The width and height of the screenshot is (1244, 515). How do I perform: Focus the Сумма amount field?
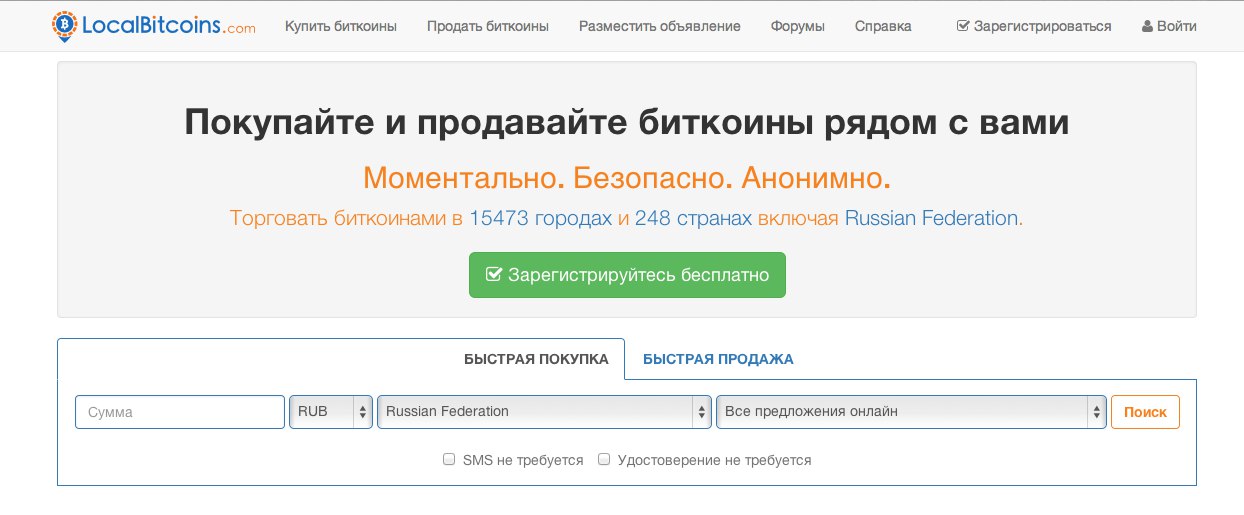pyautogui.click(x=180, y=412)
